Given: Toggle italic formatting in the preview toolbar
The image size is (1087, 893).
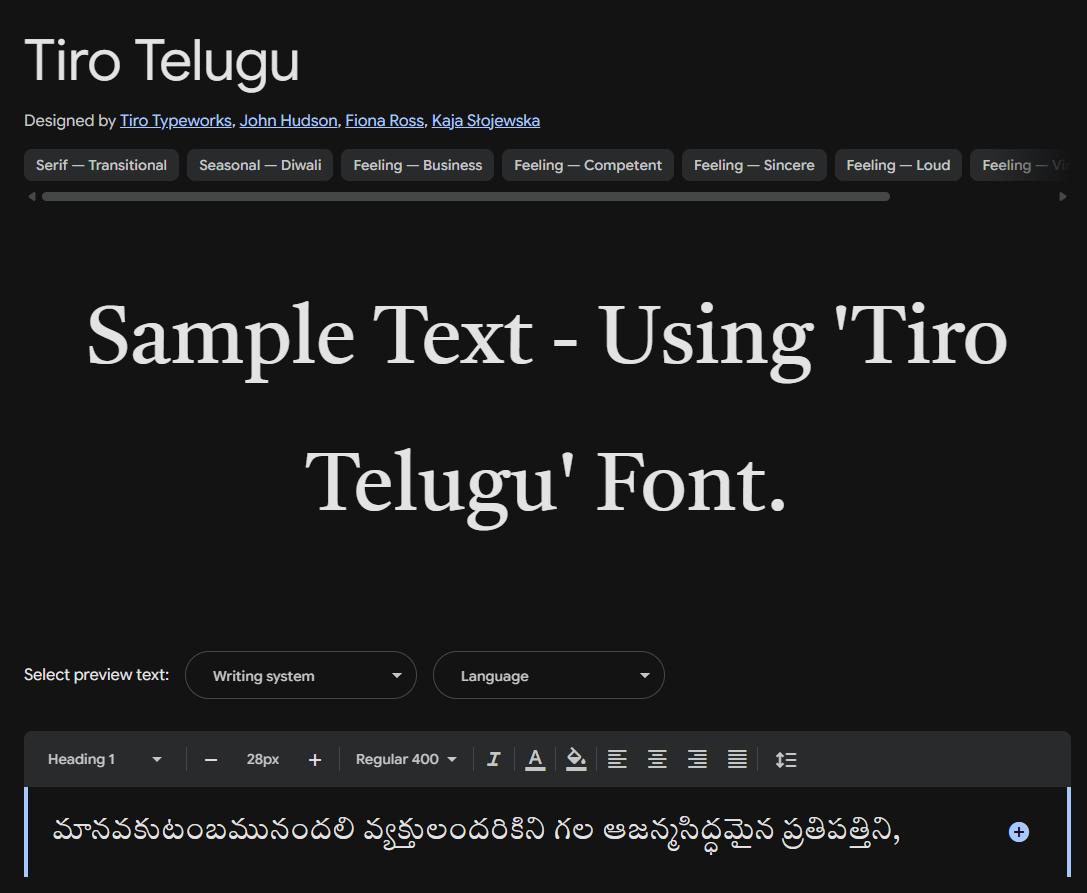Looking at the screenshot, I should (494, 759).
